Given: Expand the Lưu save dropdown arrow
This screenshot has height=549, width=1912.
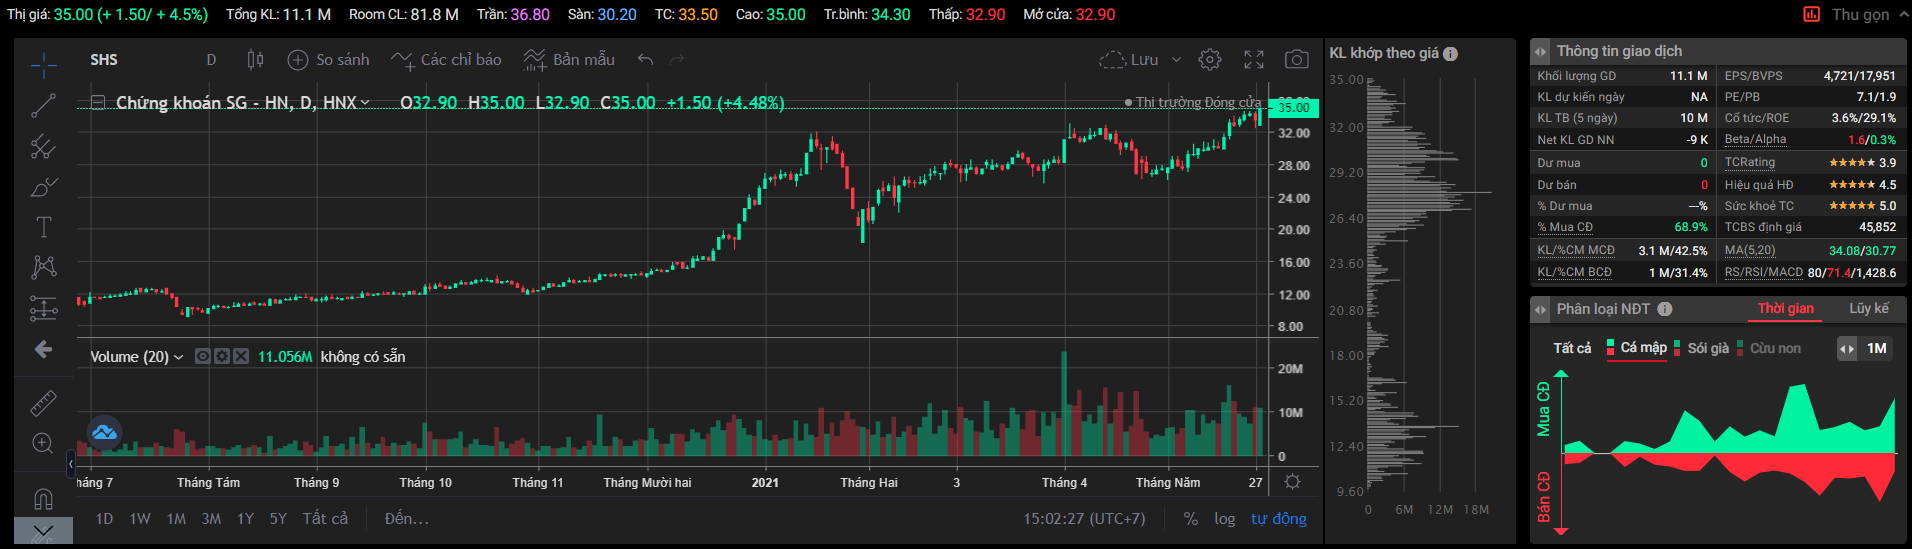Looking at the screenshot, I should click(x=1176, y=60).
